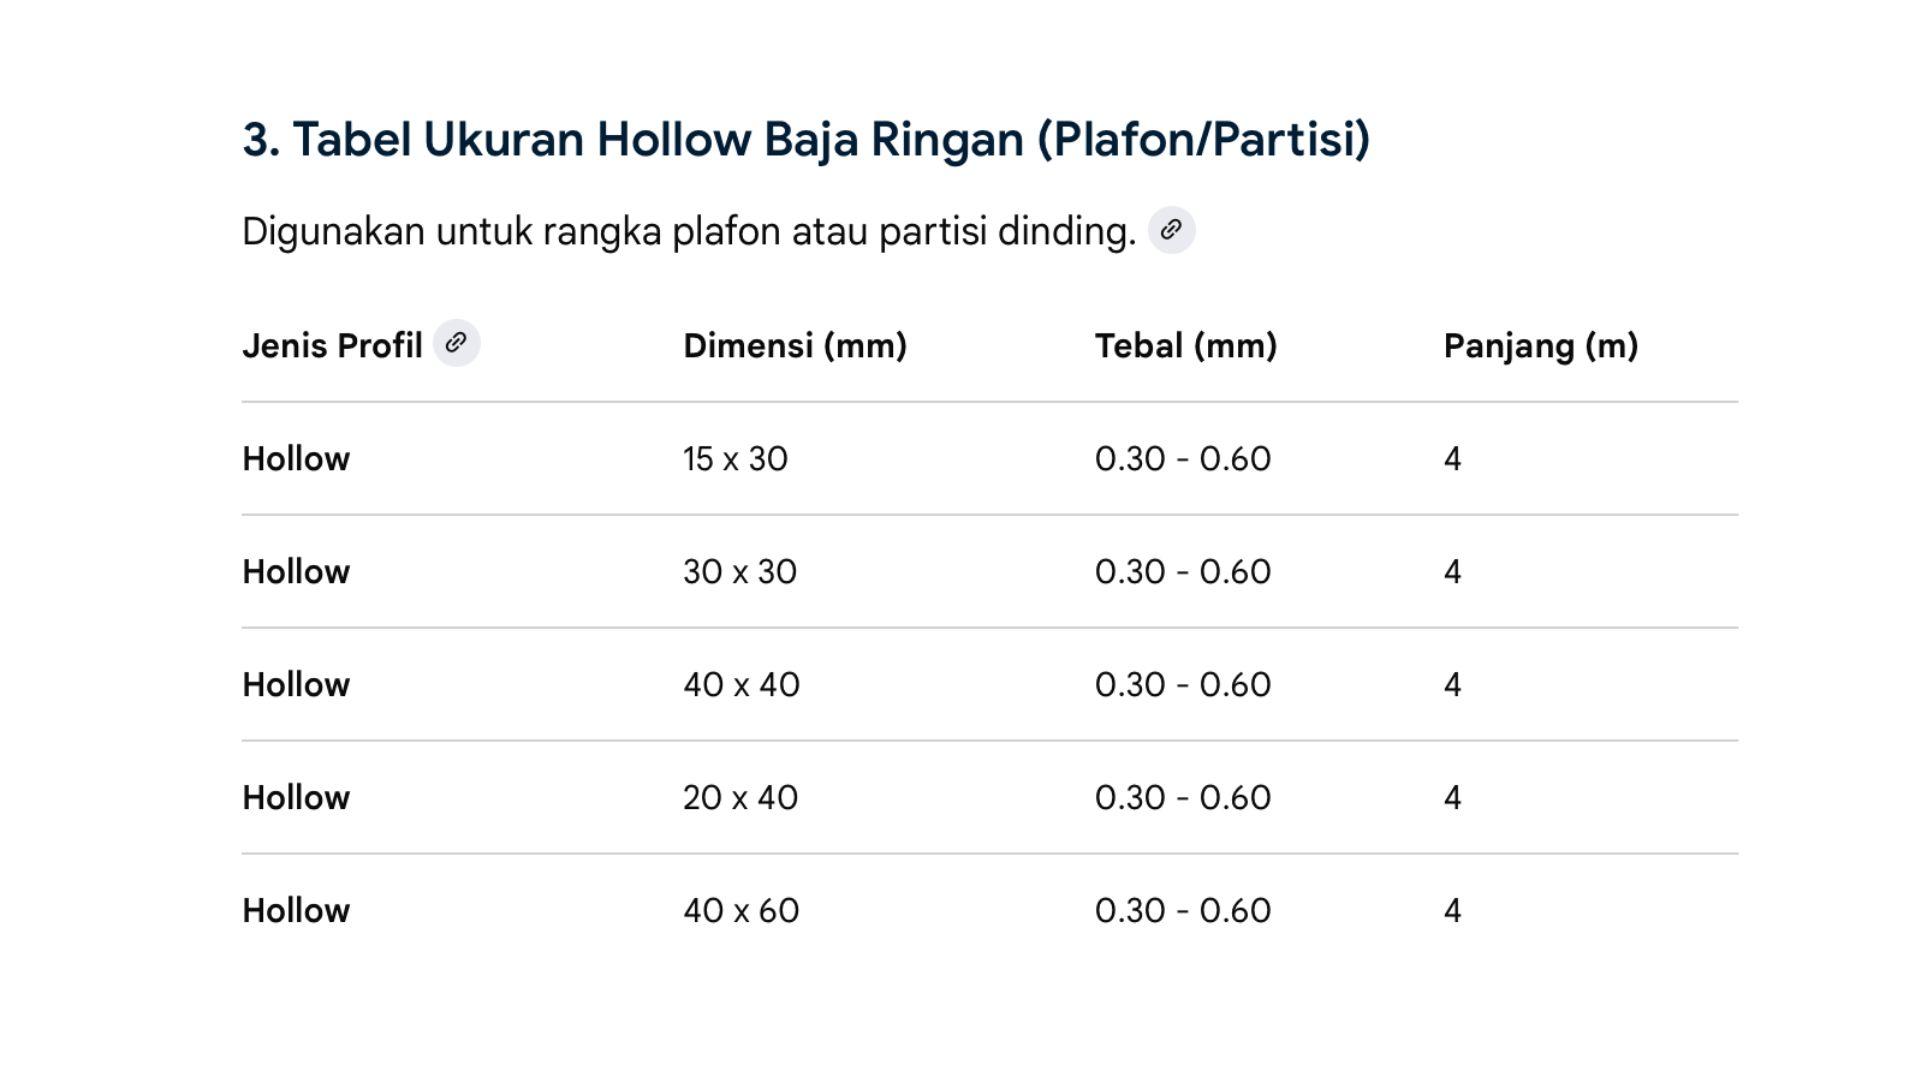
Task: Click the 30 x 30 dimension cell
Action: click(740, 572)
